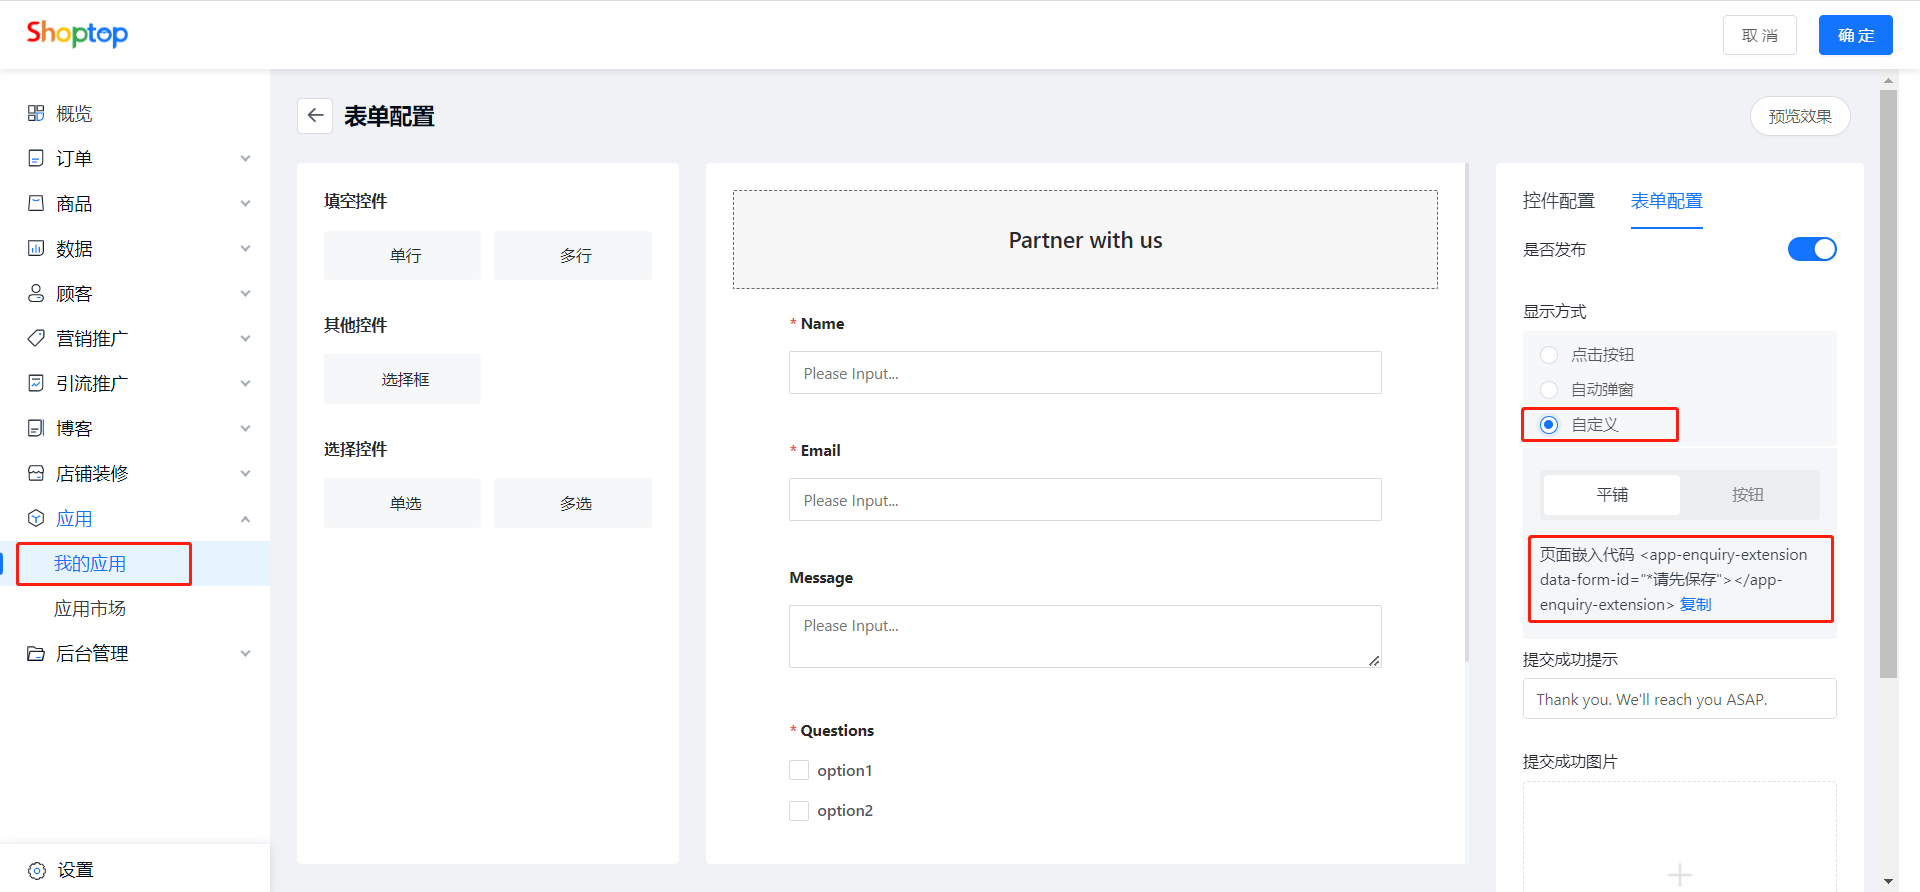The height and width of the screenshot is (892, 1920).
Task: Click the Email input field
Action: click(x=1085, y=500)
